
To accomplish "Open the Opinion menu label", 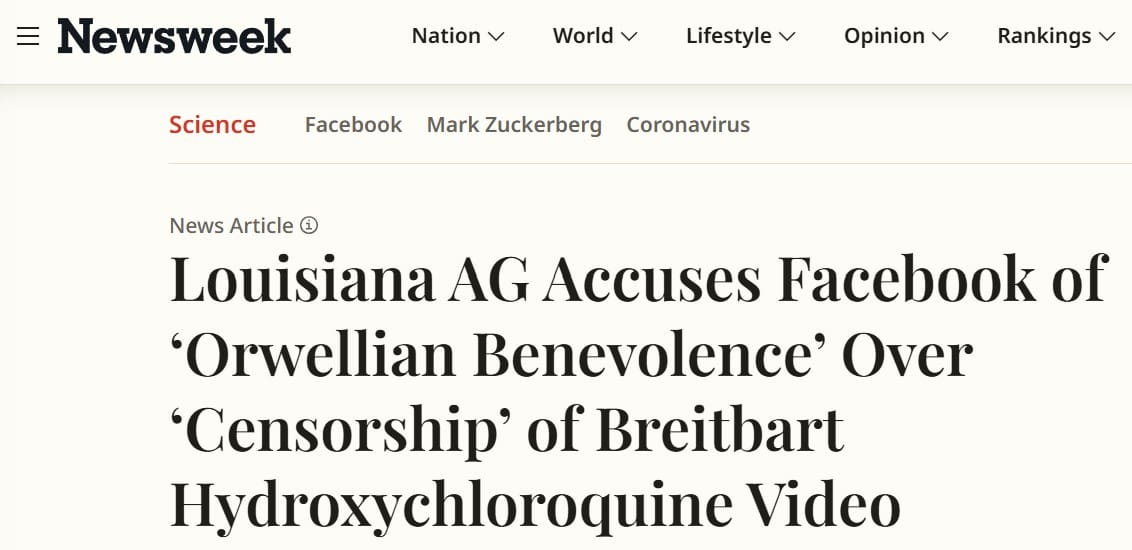I will click(x=884, y=36).
